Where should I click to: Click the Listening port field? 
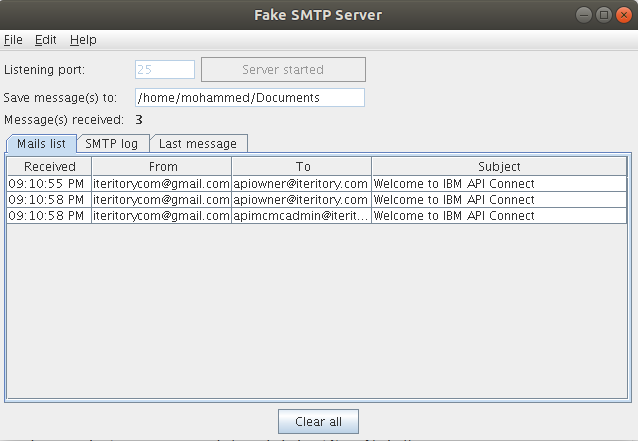[165, 70]
